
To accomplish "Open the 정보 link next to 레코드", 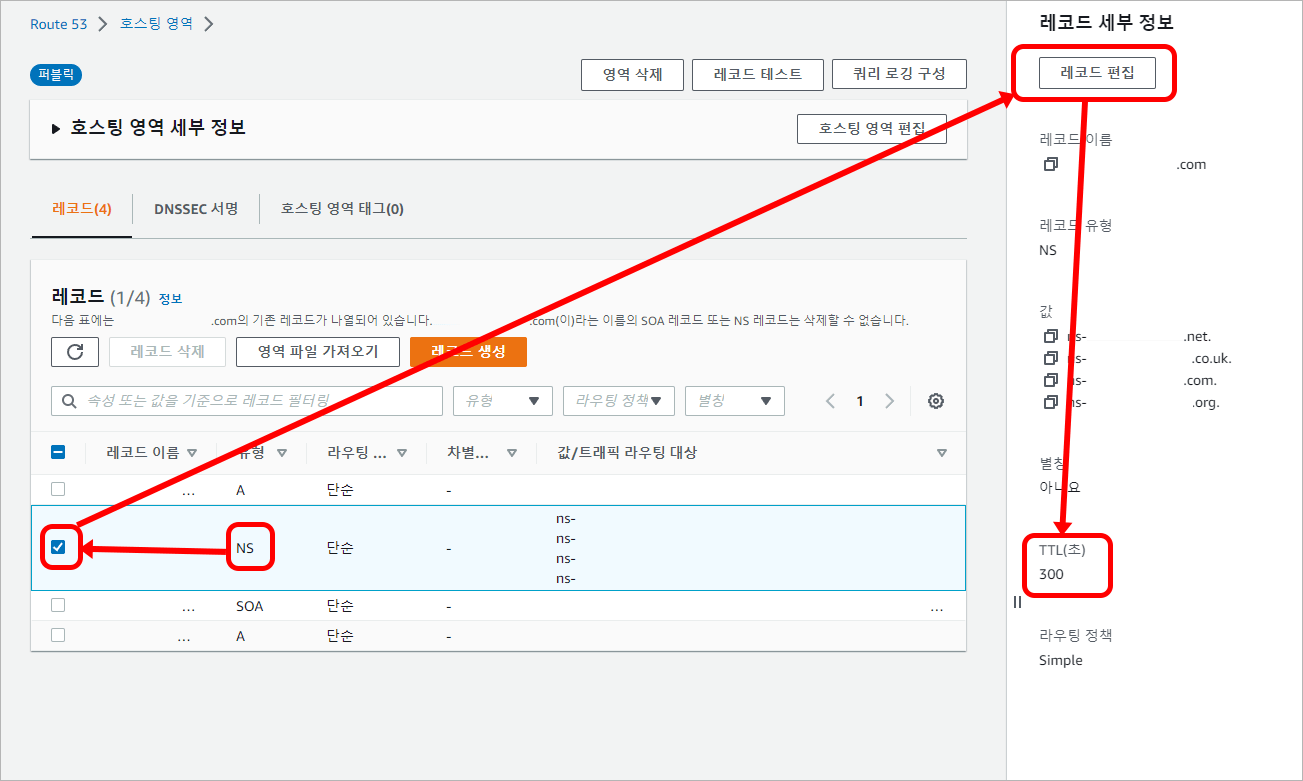I will point(170,299).
